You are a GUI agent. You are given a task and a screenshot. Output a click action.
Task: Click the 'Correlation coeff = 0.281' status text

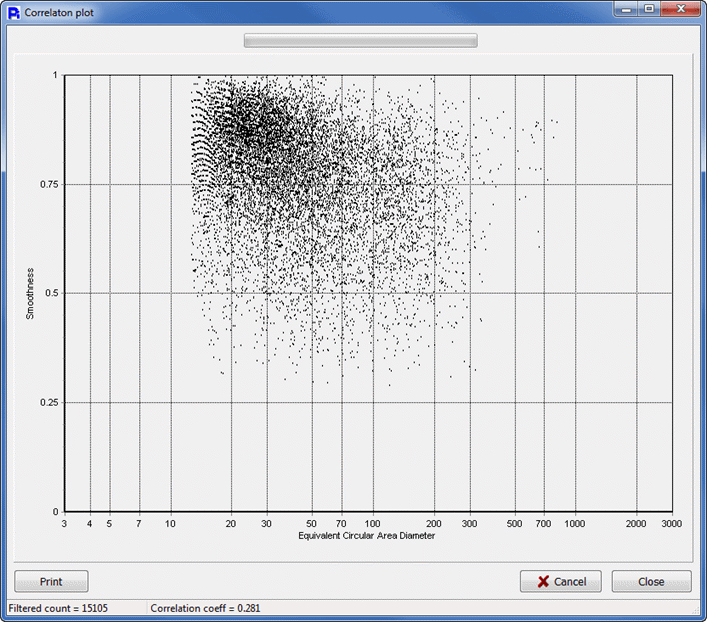click(x=205, y=608)
